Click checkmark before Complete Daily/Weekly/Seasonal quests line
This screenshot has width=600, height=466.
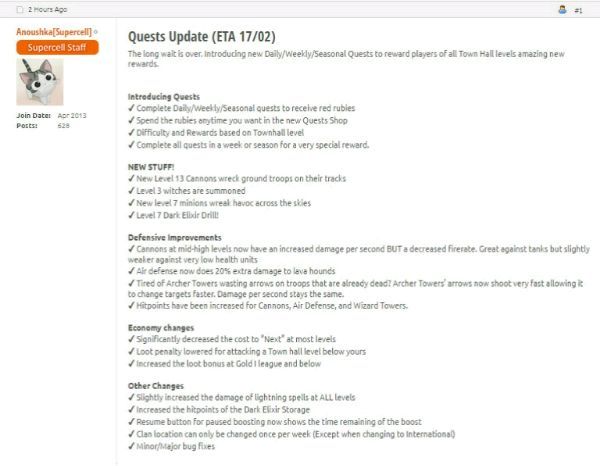131,108
